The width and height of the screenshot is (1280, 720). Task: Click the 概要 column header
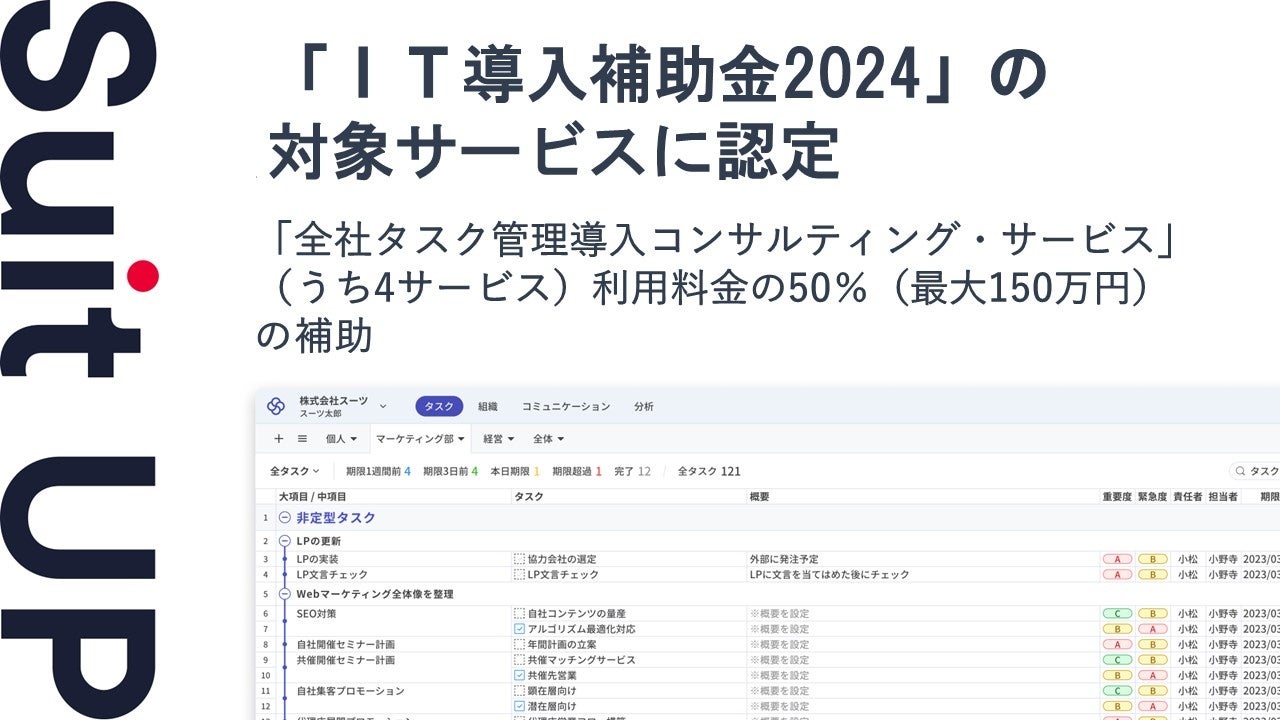(x=759, y=496)
